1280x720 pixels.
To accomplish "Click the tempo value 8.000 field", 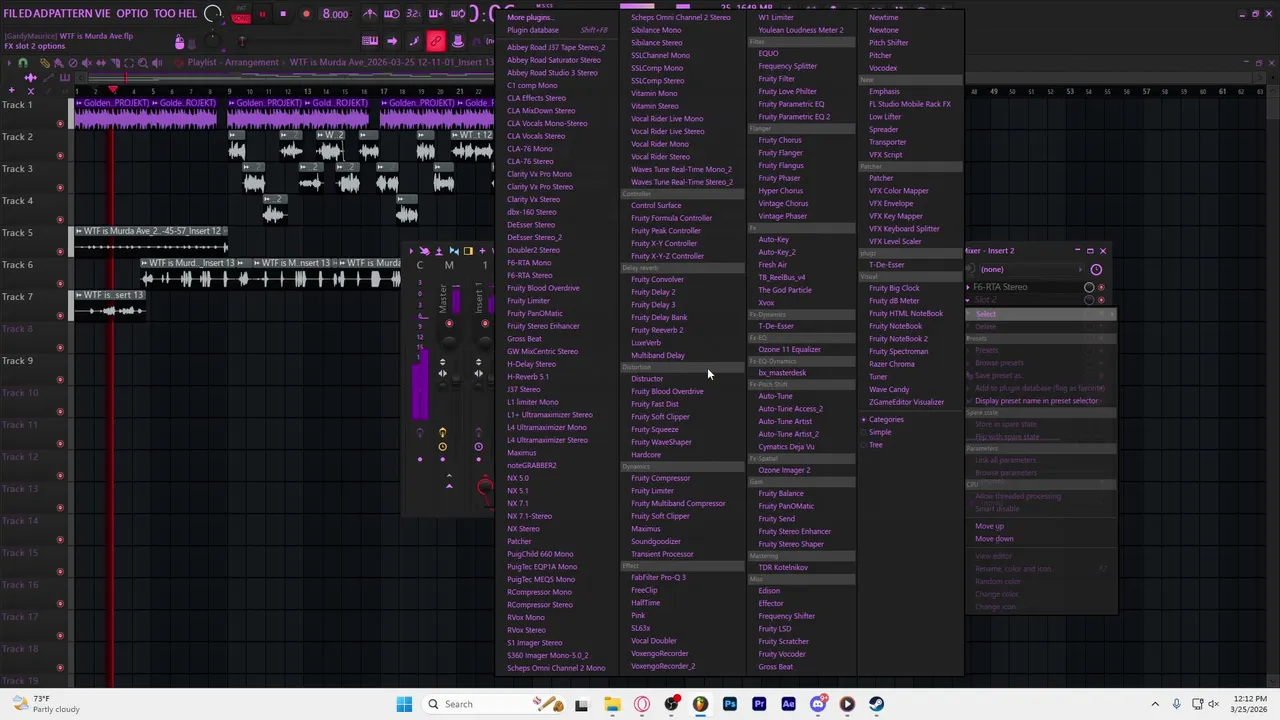I will [x=335, y=15].
